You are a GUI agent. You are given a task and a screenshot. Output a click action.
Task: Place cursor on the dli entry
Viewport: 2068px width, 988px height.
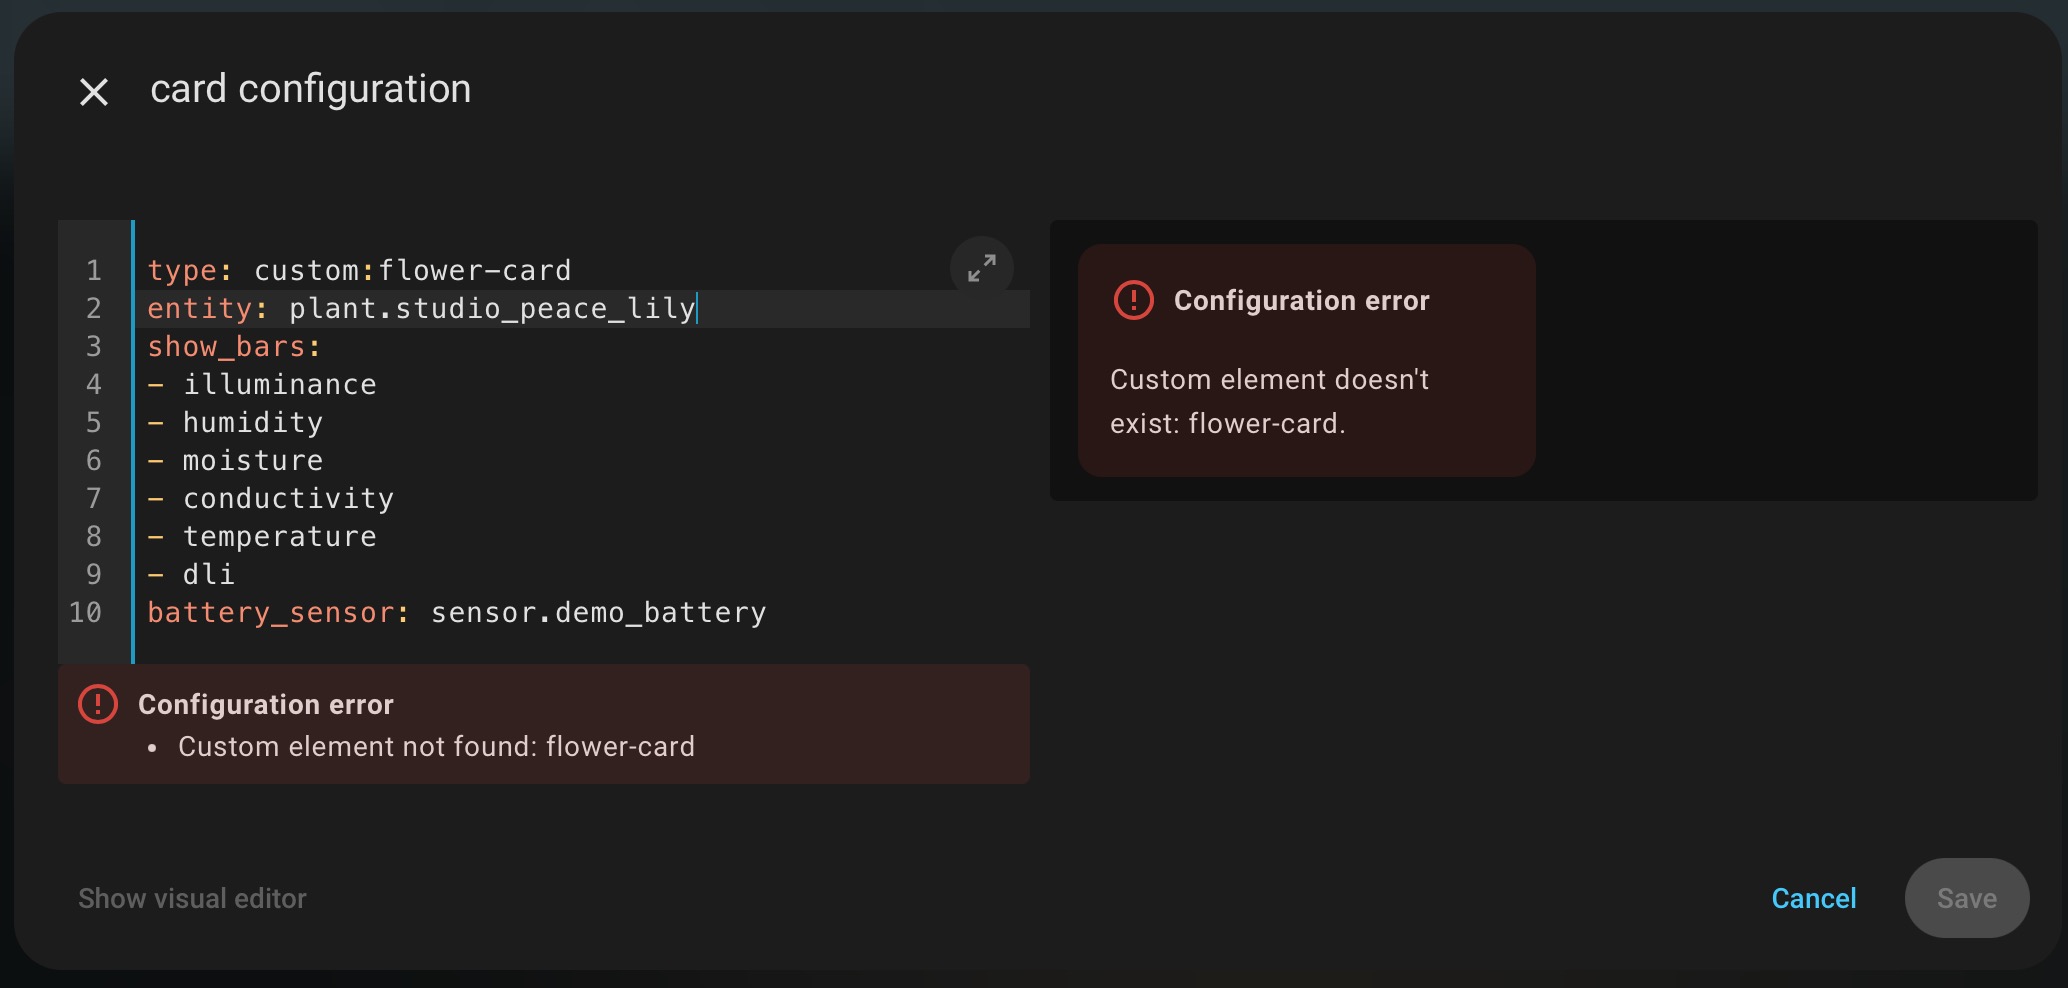click(208, 575)
